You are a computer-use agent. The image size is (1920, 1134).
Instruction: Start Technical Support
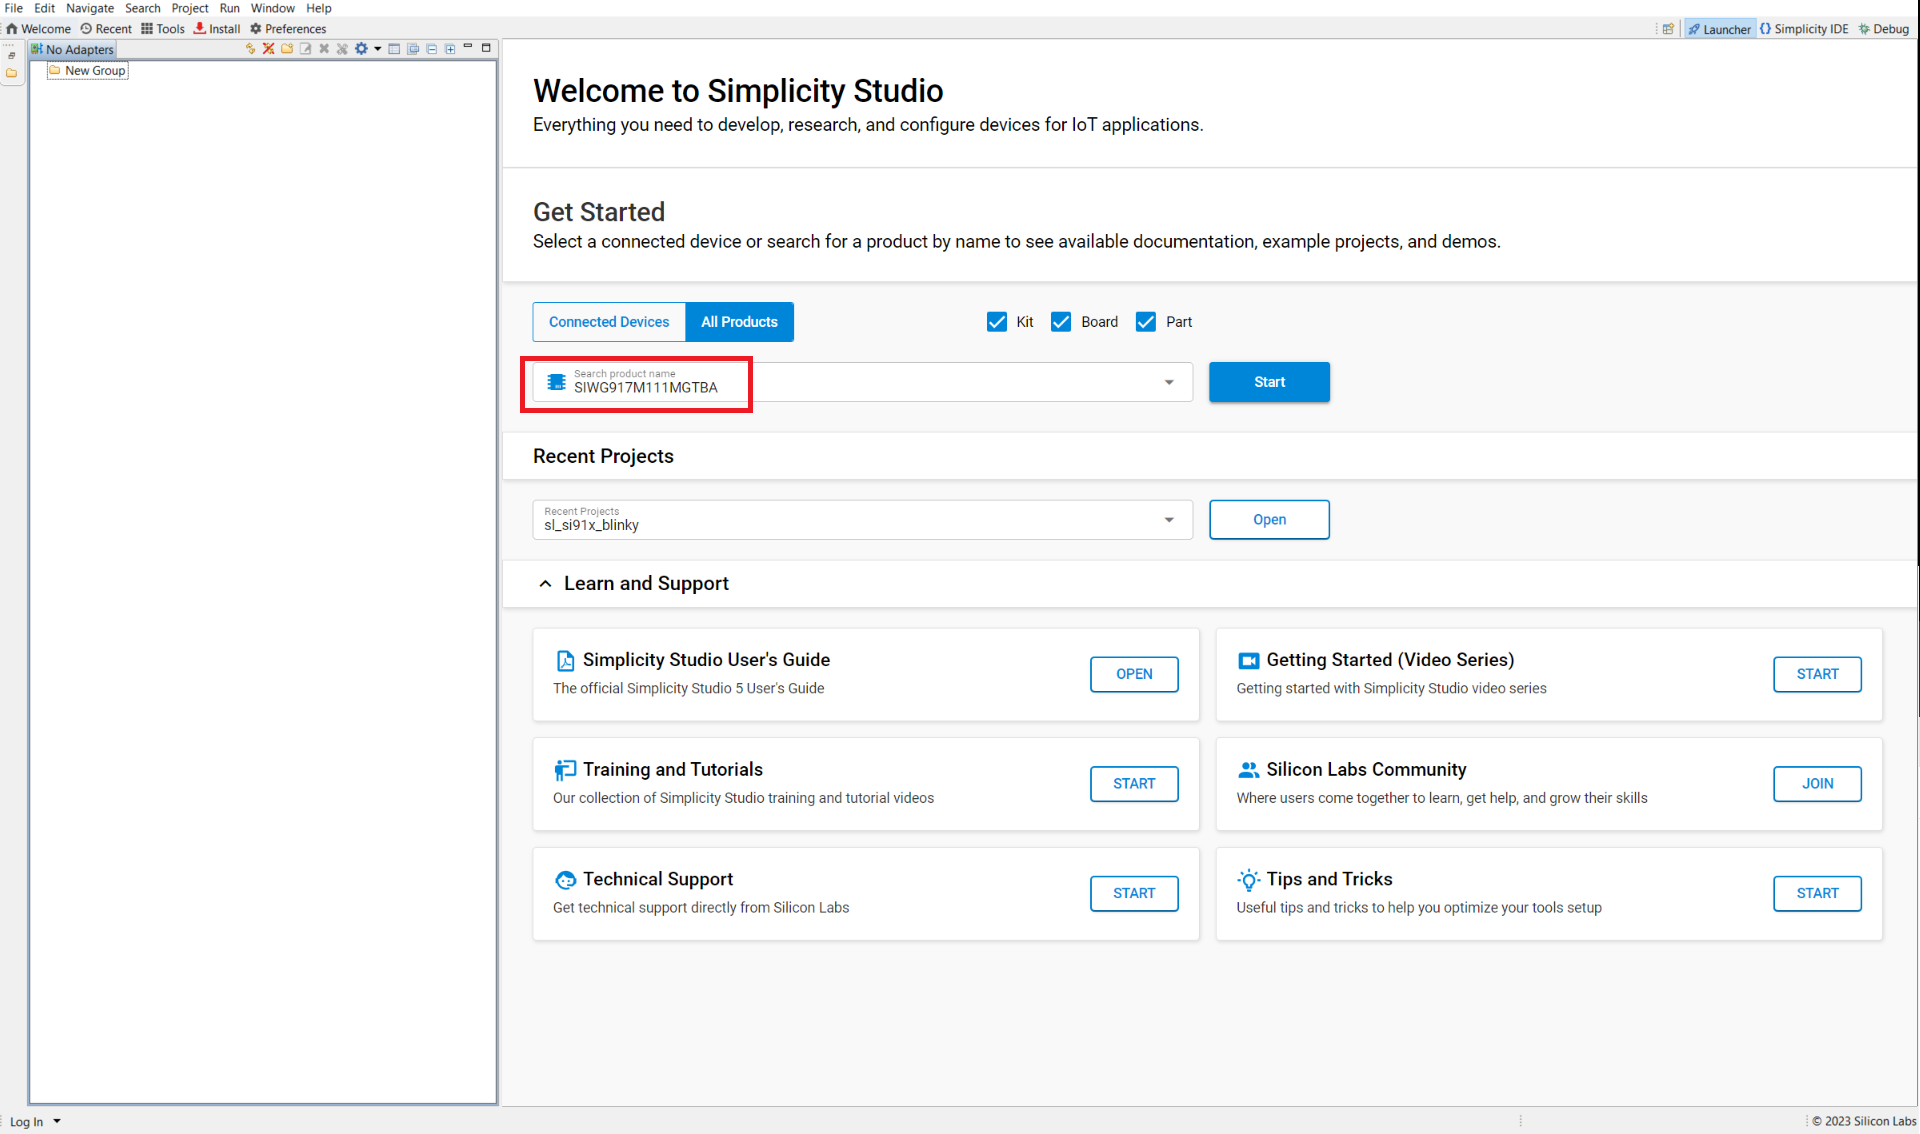point(1134,893)
